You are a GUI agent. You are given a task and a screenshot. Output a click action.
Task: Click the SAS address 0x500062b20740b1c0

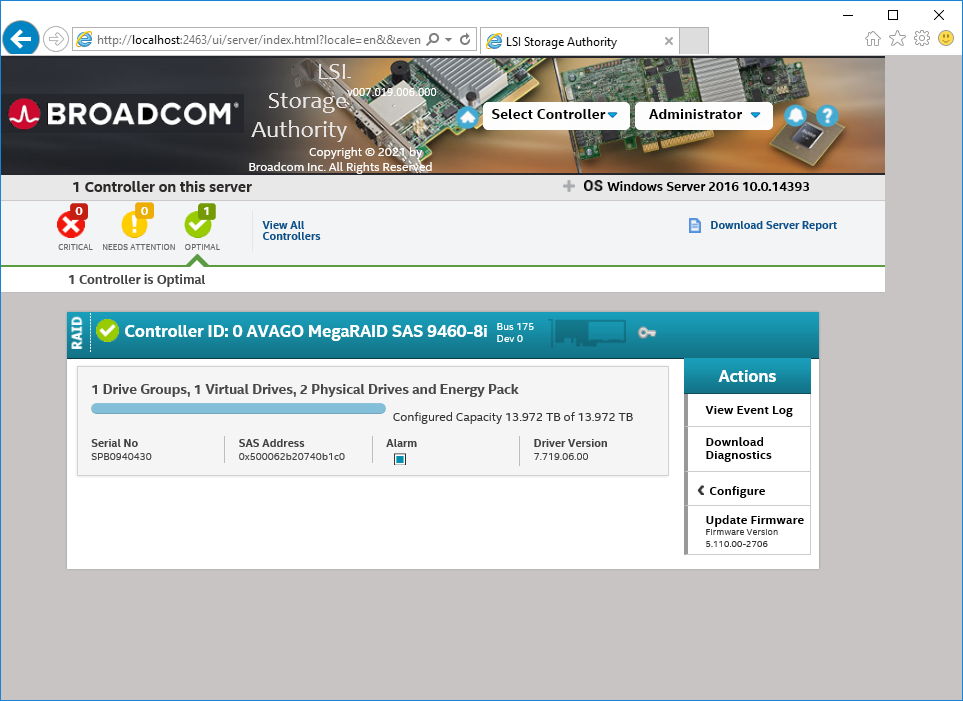click(x=292, y=456)
